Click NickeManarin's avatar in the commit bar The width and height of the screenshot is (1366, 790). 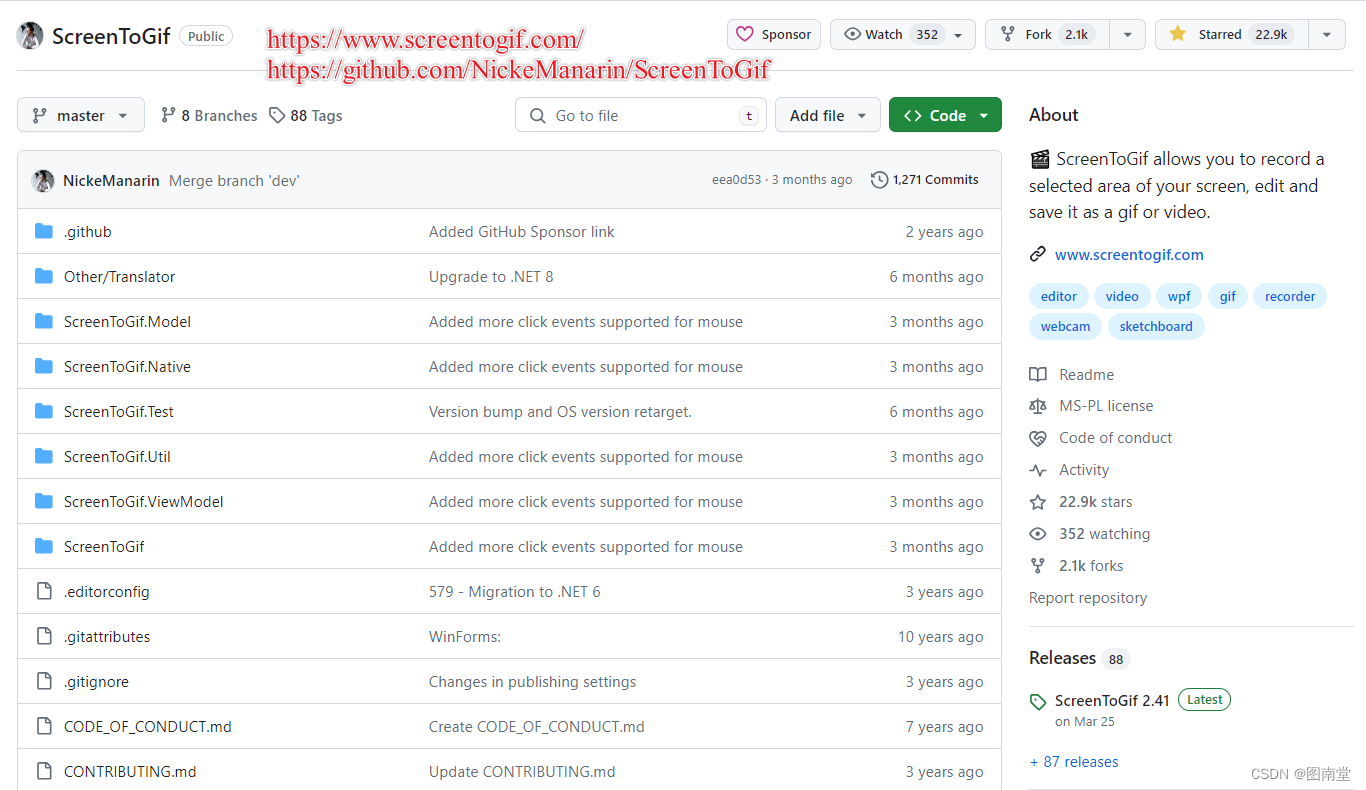click(x=43, y=181)
